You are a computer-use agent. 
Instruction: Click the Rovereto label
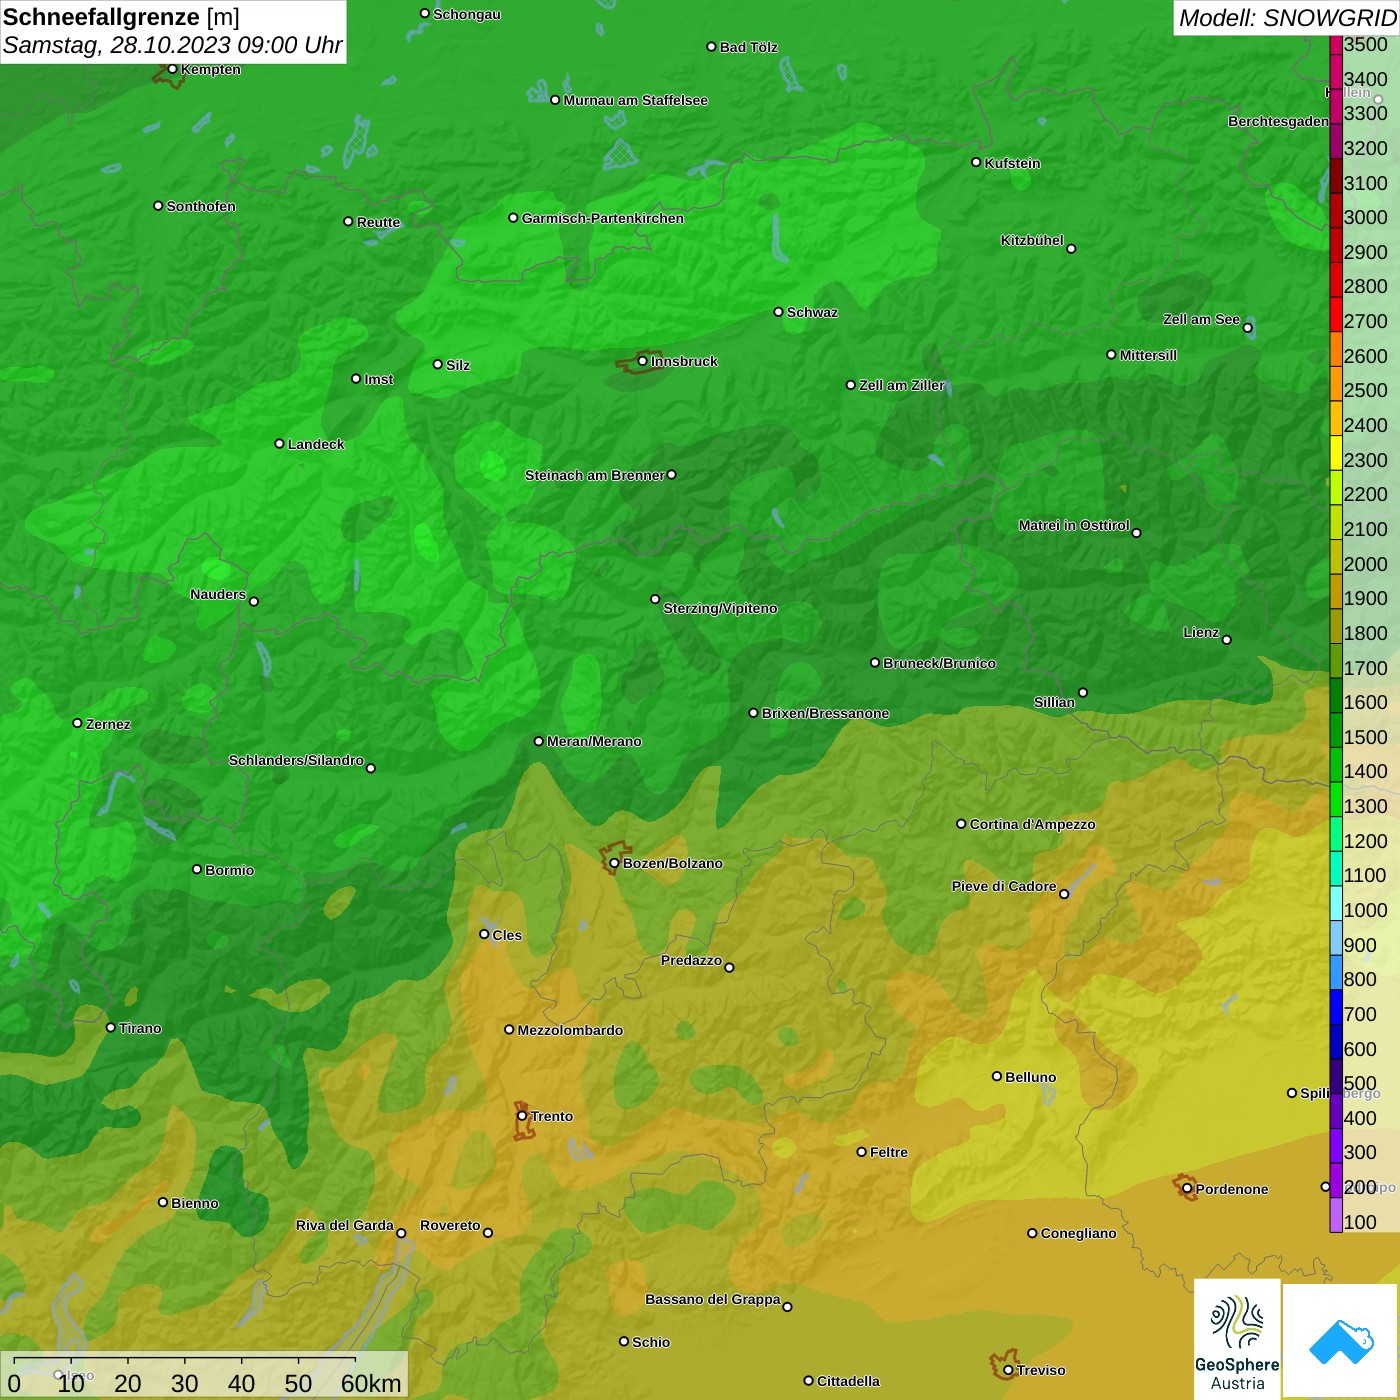click(450, 1225)
